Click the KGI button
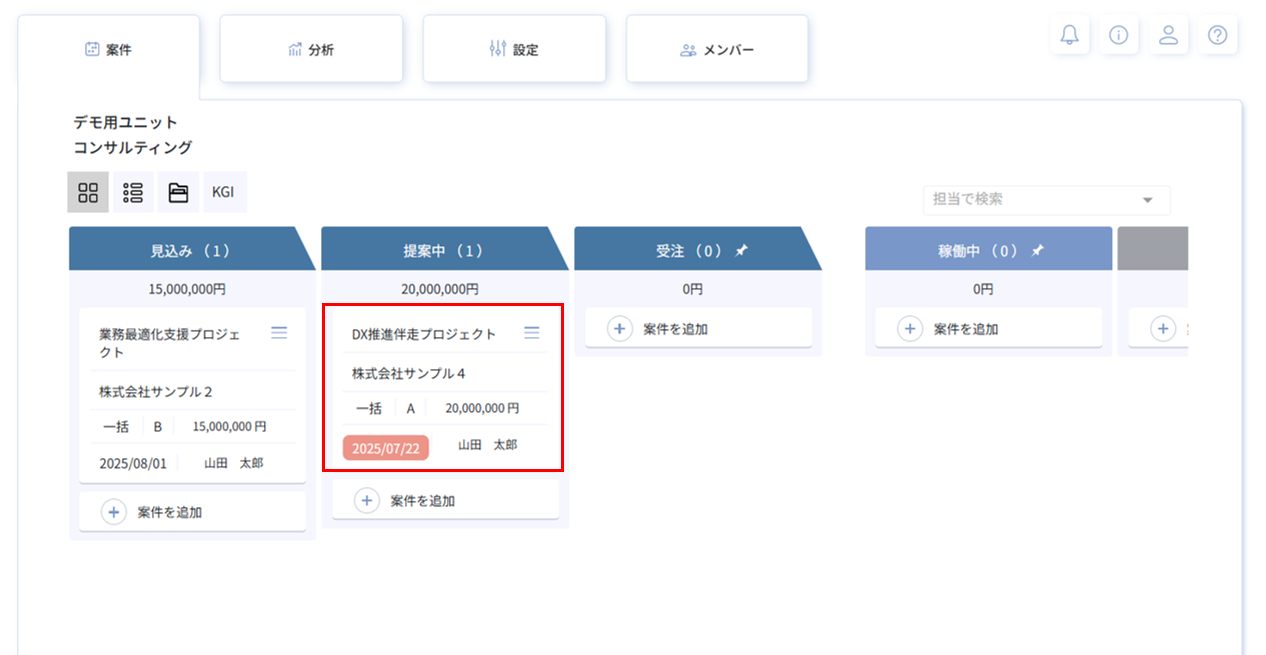The image size is (1266, 655). pos(224,192)
